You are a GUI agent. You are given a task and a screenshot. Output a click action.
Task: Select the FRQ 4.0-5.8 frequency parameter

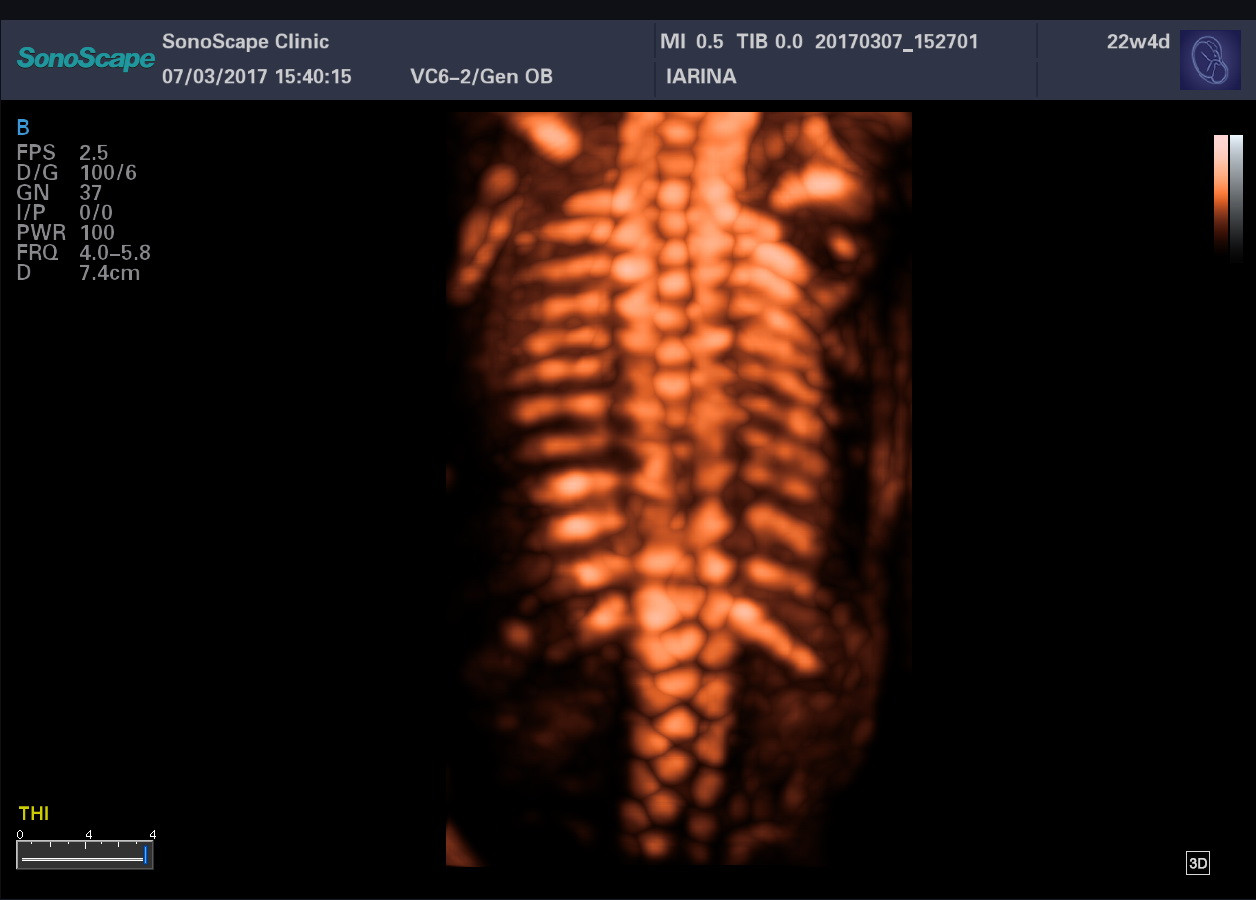84,253
